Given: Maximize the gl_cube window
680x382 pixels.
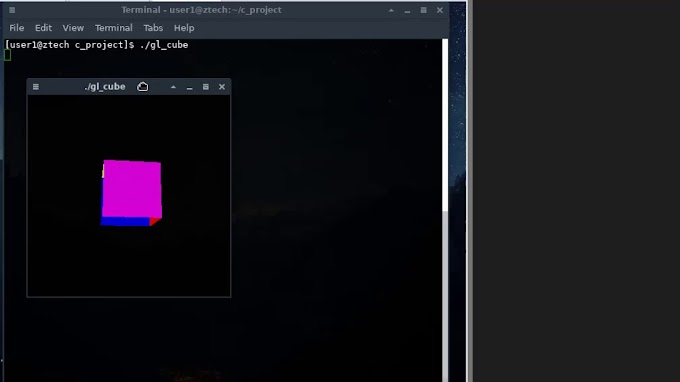Looking at the screenshot, I should 206,87.
